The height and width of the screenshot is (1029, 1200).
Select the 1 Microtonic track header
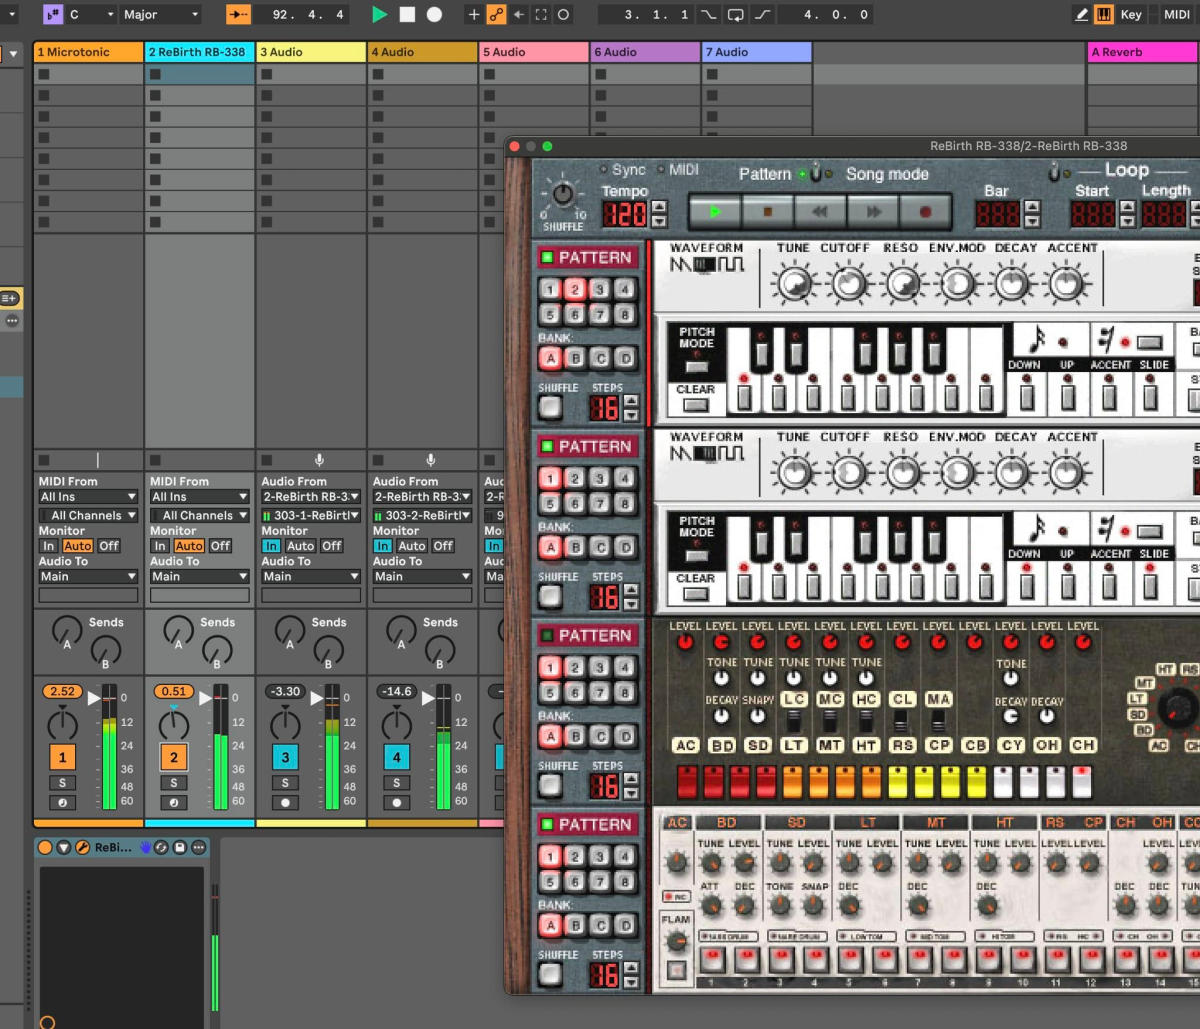click(x=88, y=52)
